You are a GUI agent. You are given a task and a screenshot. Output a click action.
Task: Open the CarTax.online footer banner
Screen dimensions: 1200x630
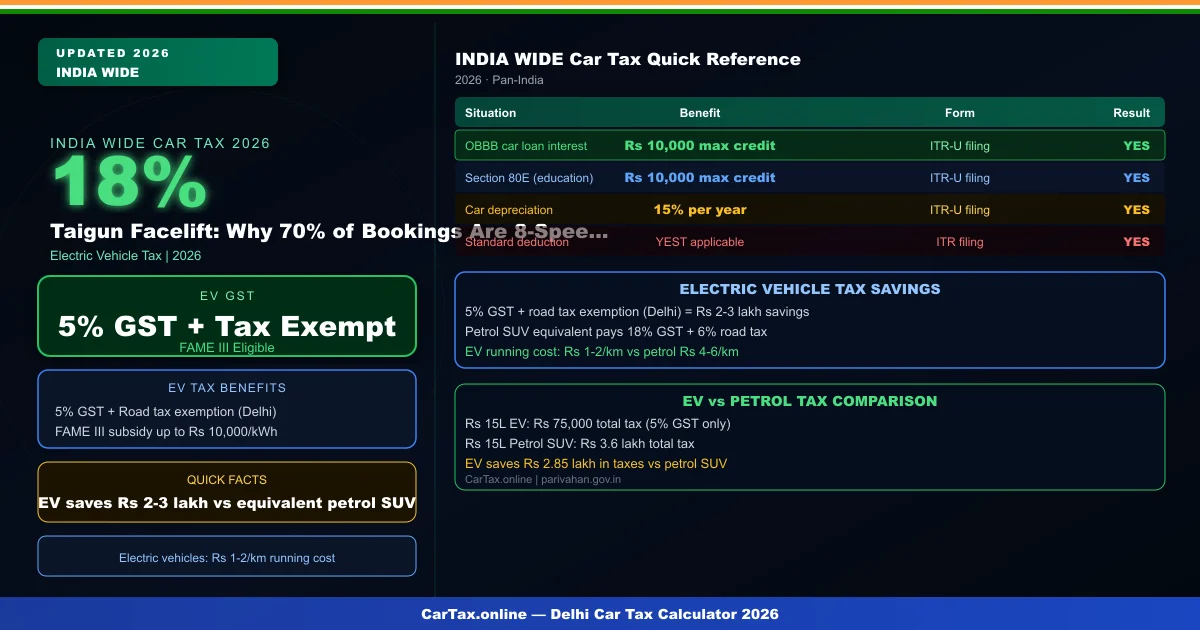600,614
